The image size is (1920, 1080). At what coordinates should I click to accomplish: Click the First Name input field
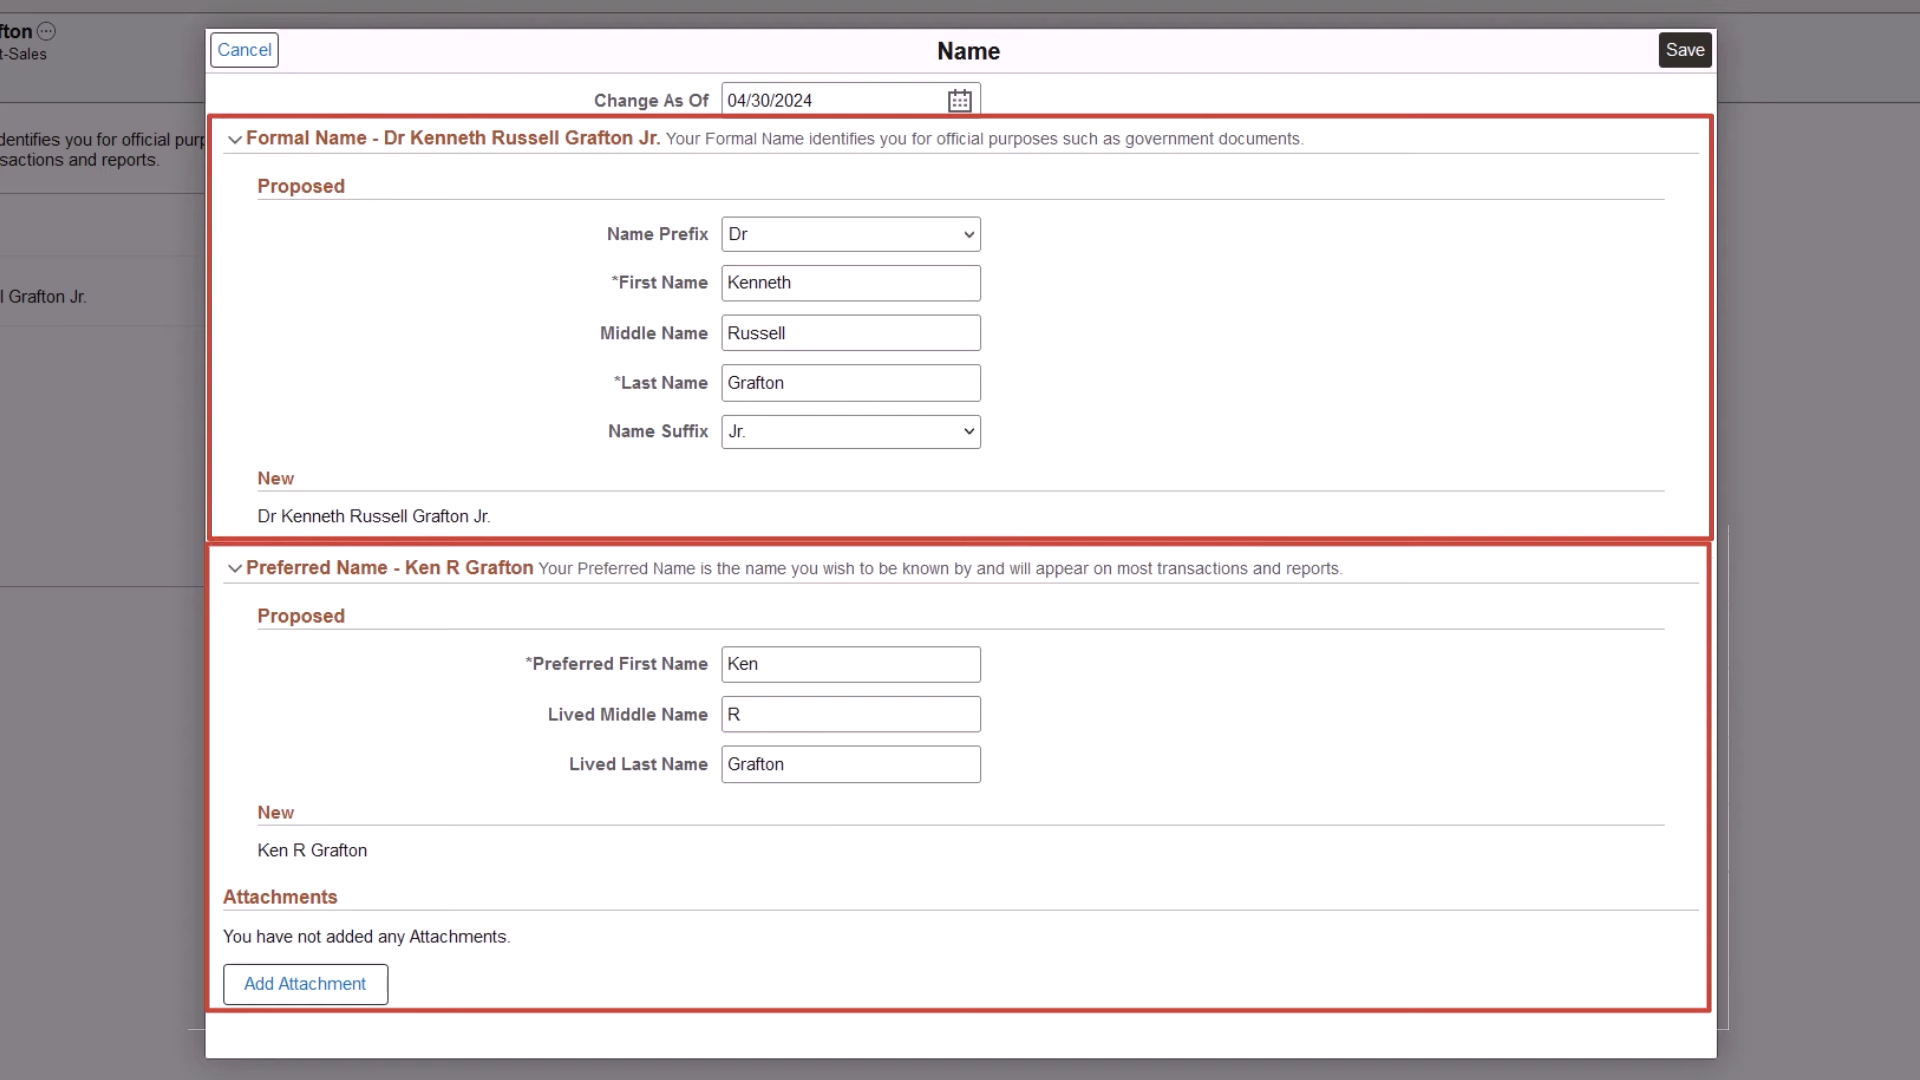(x=850, y=283)
